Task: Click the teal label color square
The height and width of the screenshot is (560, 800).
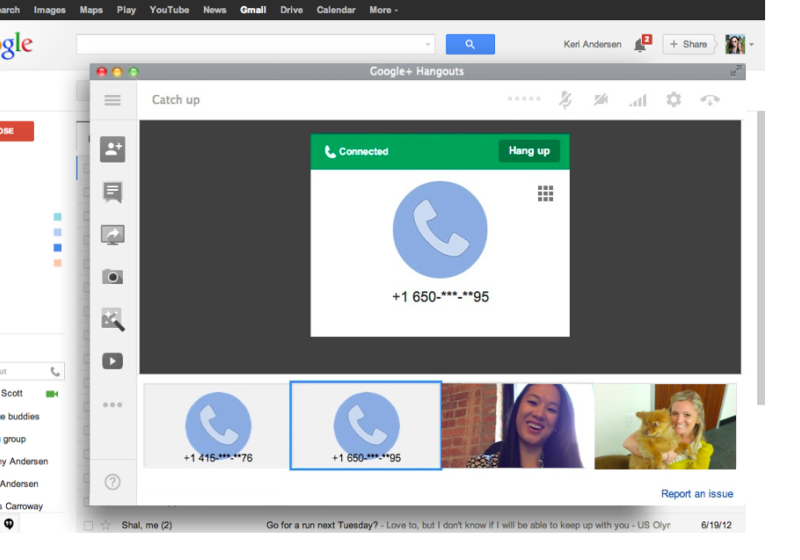Action: [x=57, y=217]
